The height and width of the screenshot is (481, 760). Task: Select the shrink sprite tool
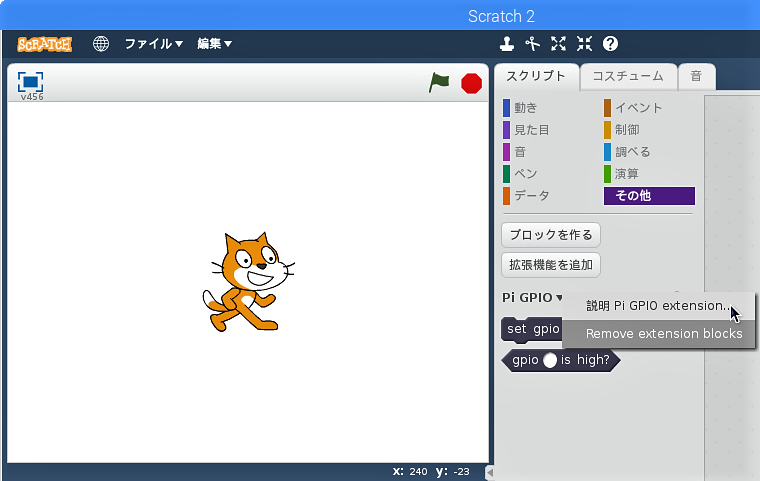click(584, 44)
